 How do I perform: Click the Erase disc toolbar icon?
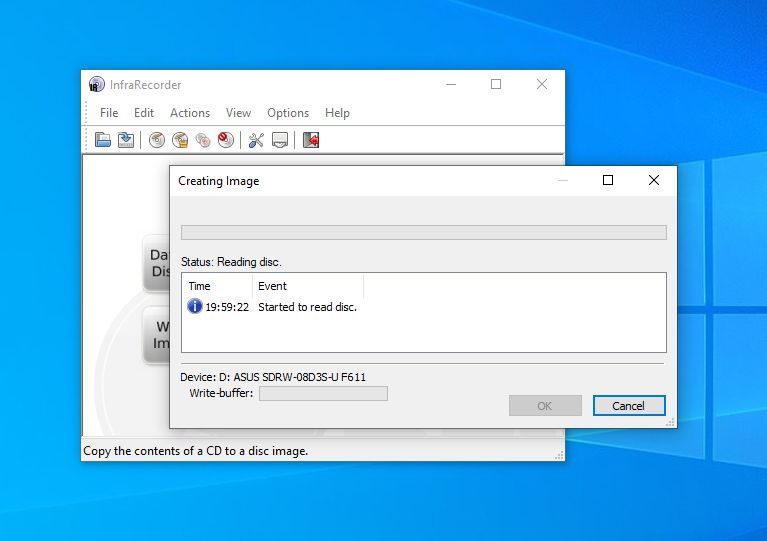[226, 140]
